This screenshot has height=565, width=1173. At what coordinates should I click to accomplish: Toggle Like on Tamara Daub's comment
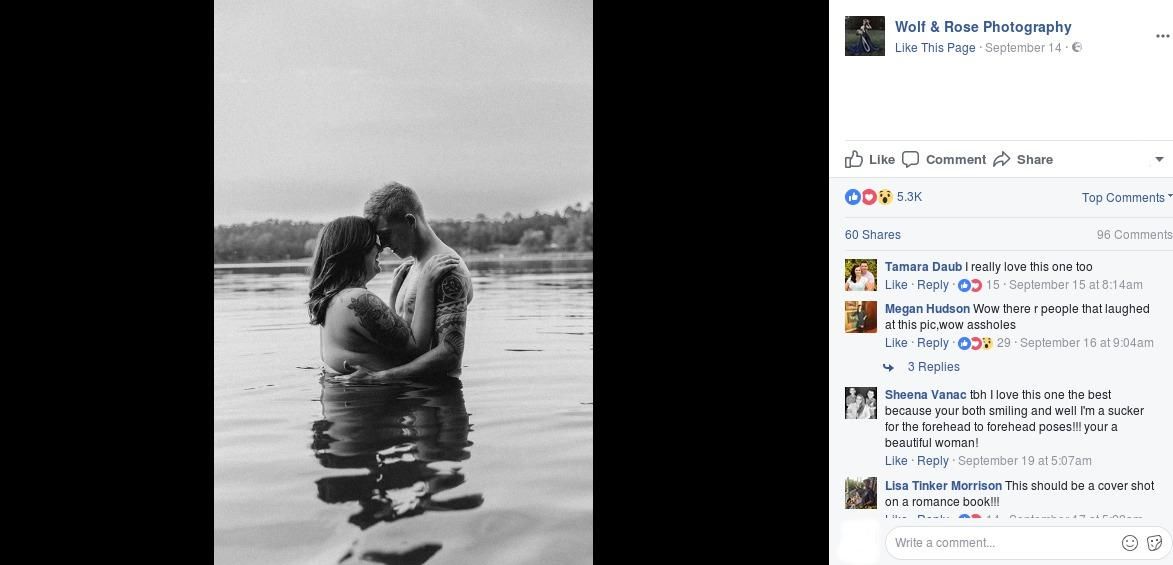pyautogui.click(x=895, y=285)
